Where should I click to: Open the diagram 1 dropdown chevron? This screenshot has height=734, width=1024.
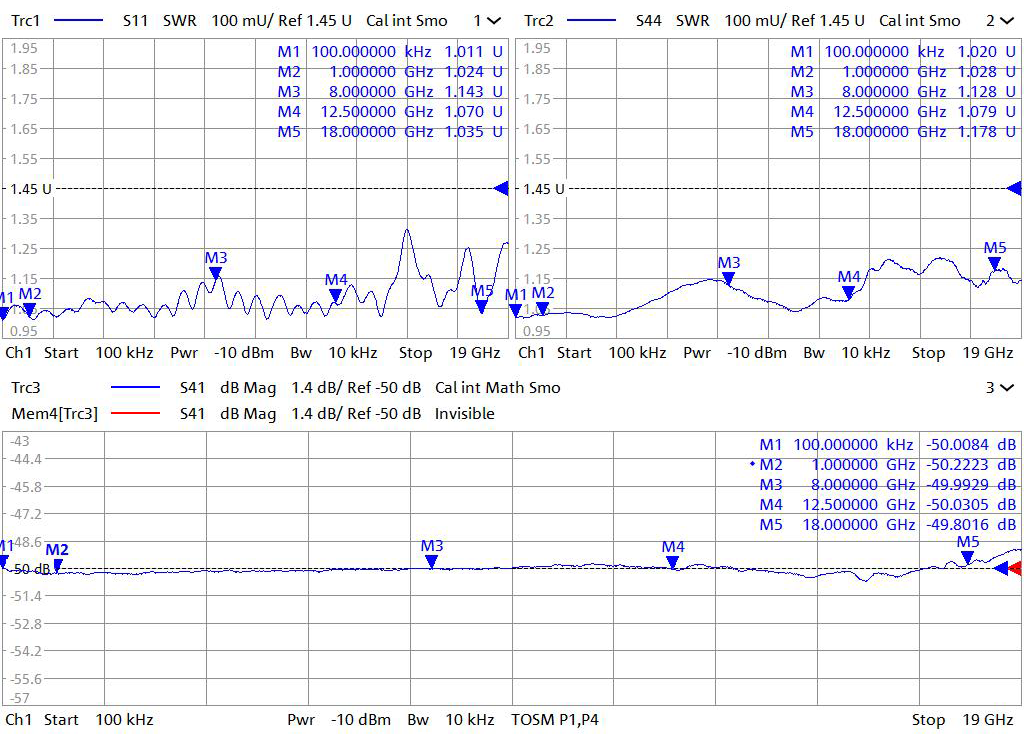point(494,21)
